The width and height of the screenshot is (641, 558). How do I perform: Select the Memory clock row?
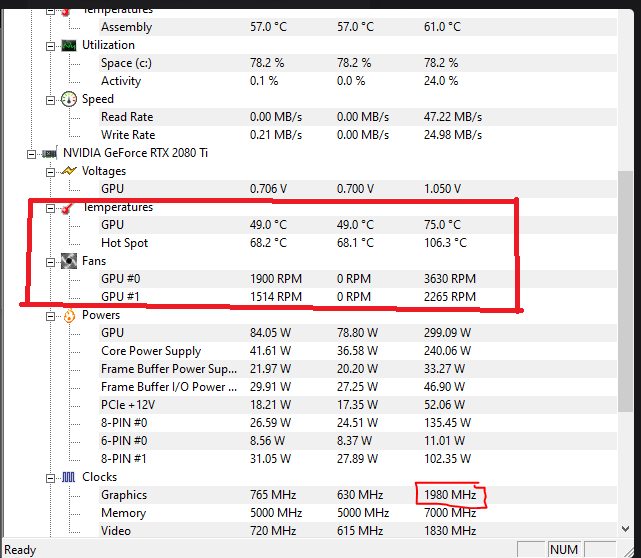[358, 513]
